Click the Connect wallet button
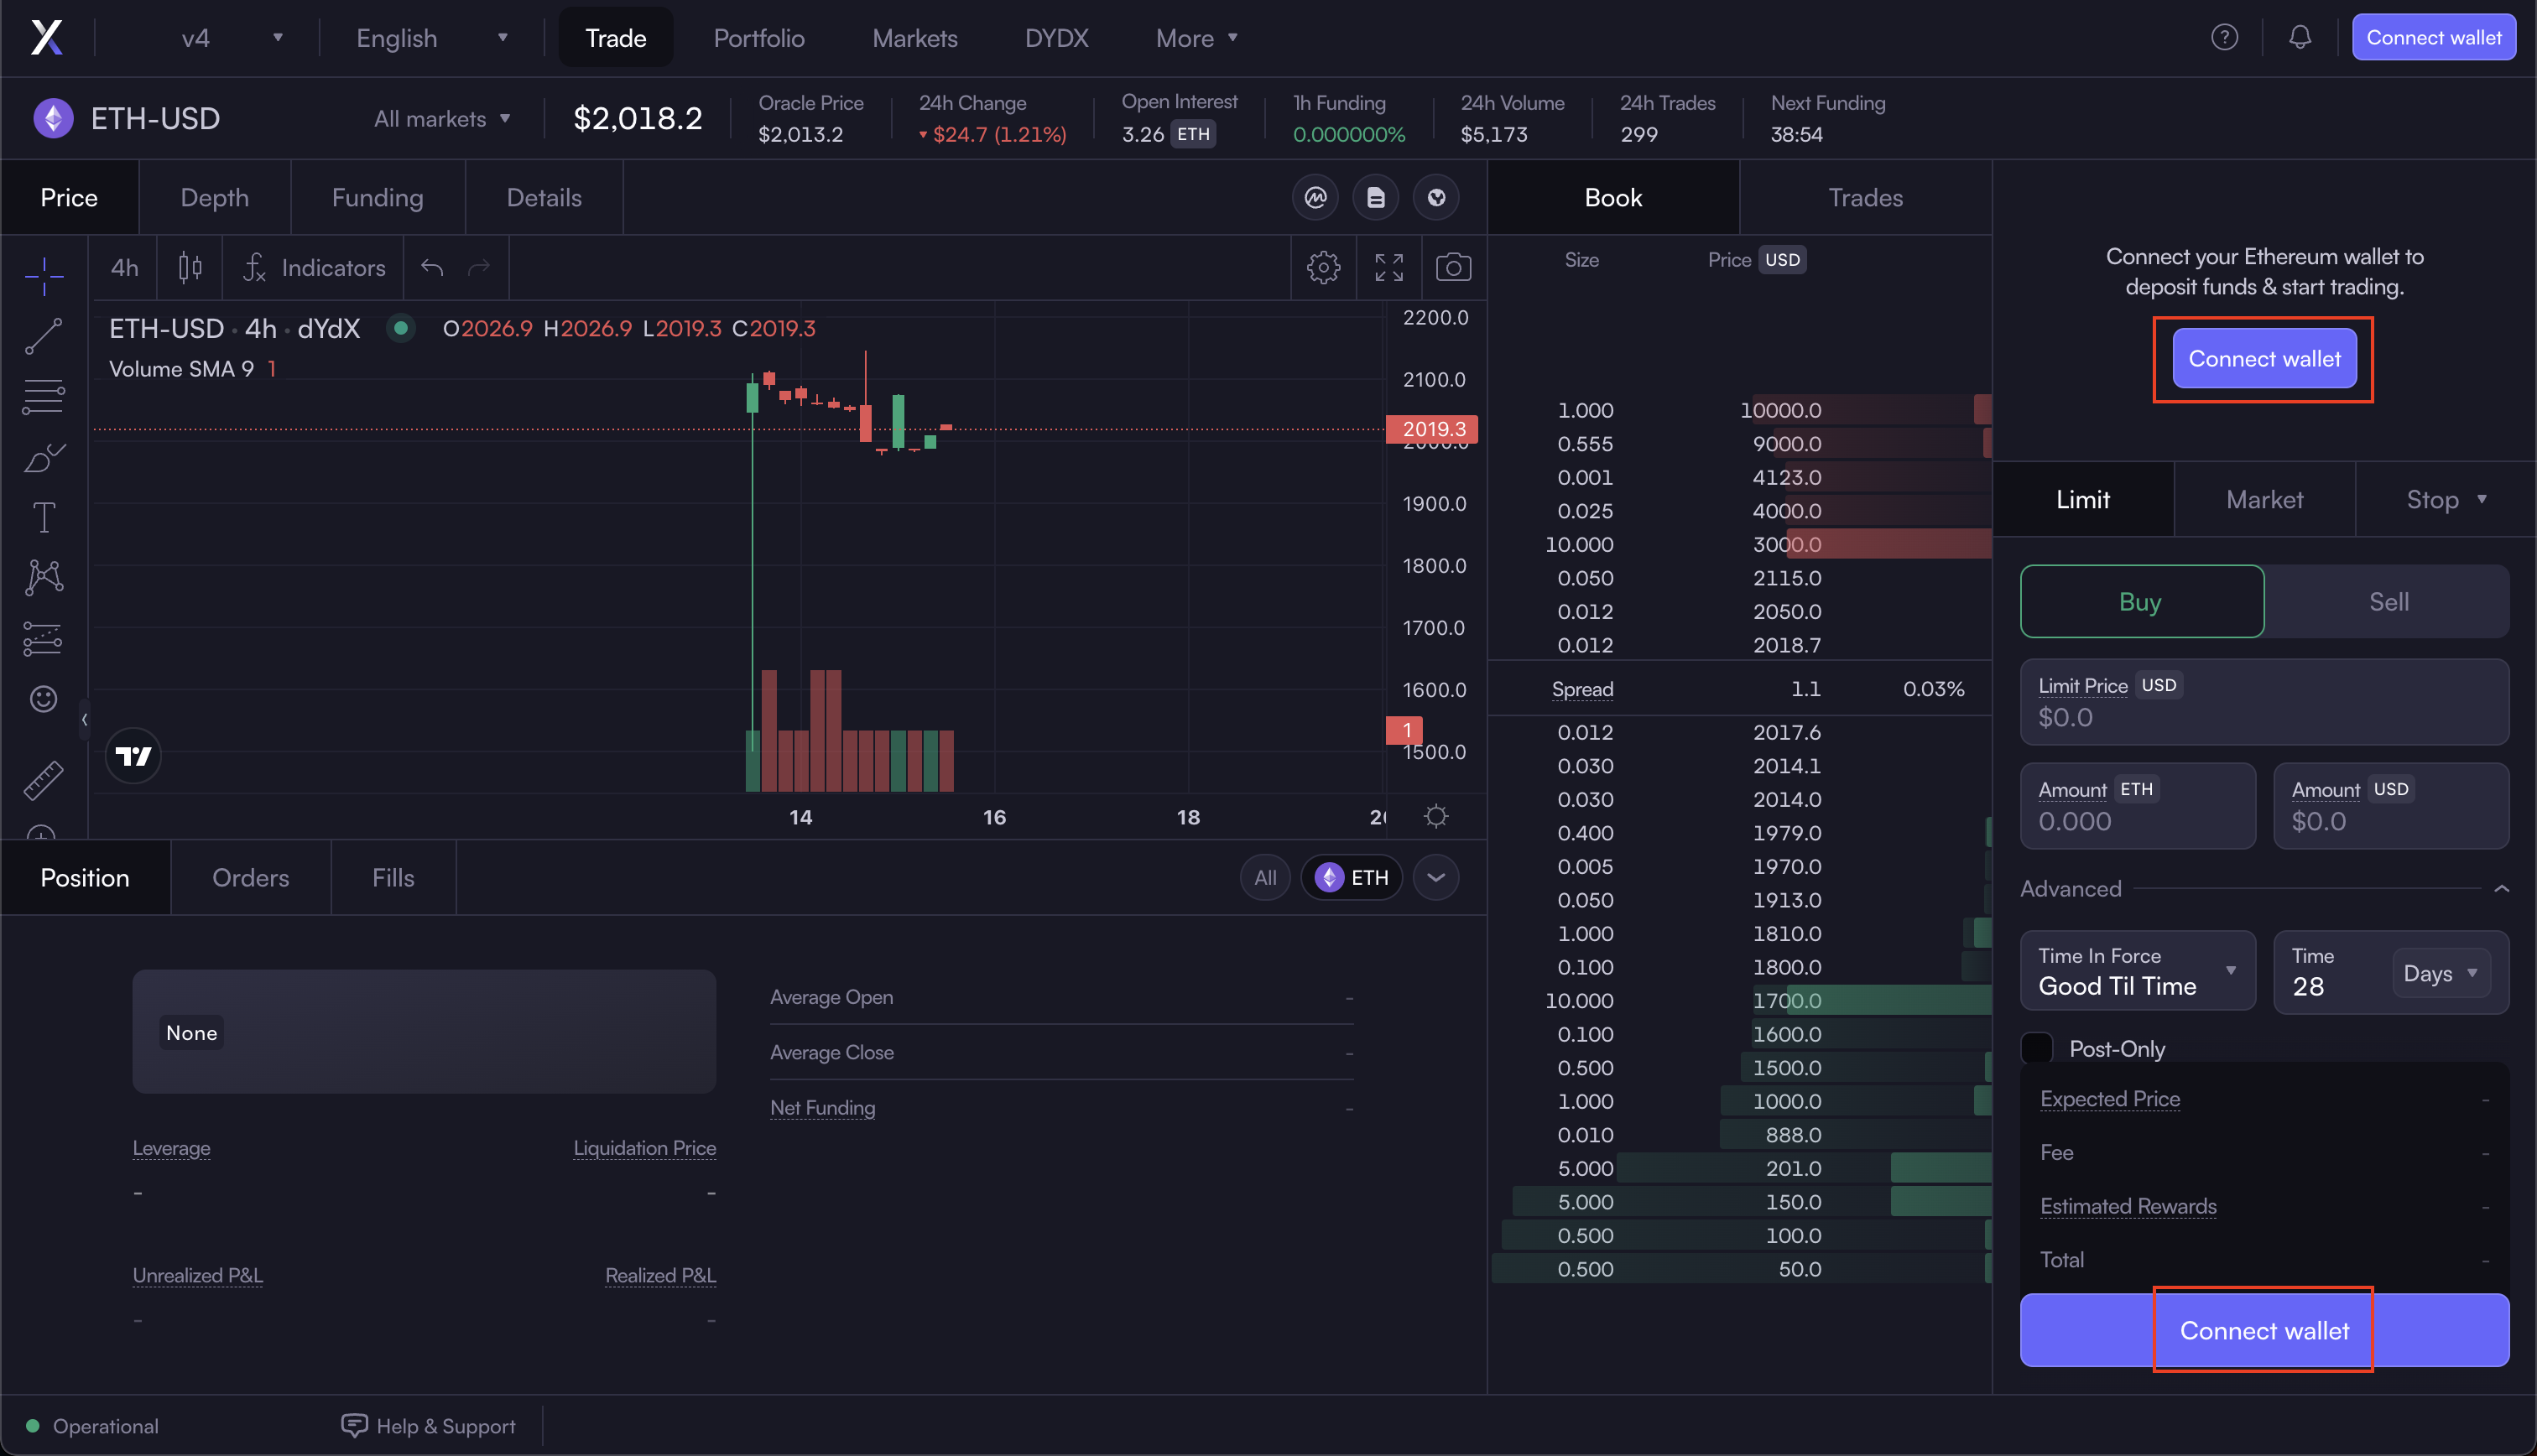Image resolution: width=2537 pixels, height=1456 pixels. pos(2263,358)
